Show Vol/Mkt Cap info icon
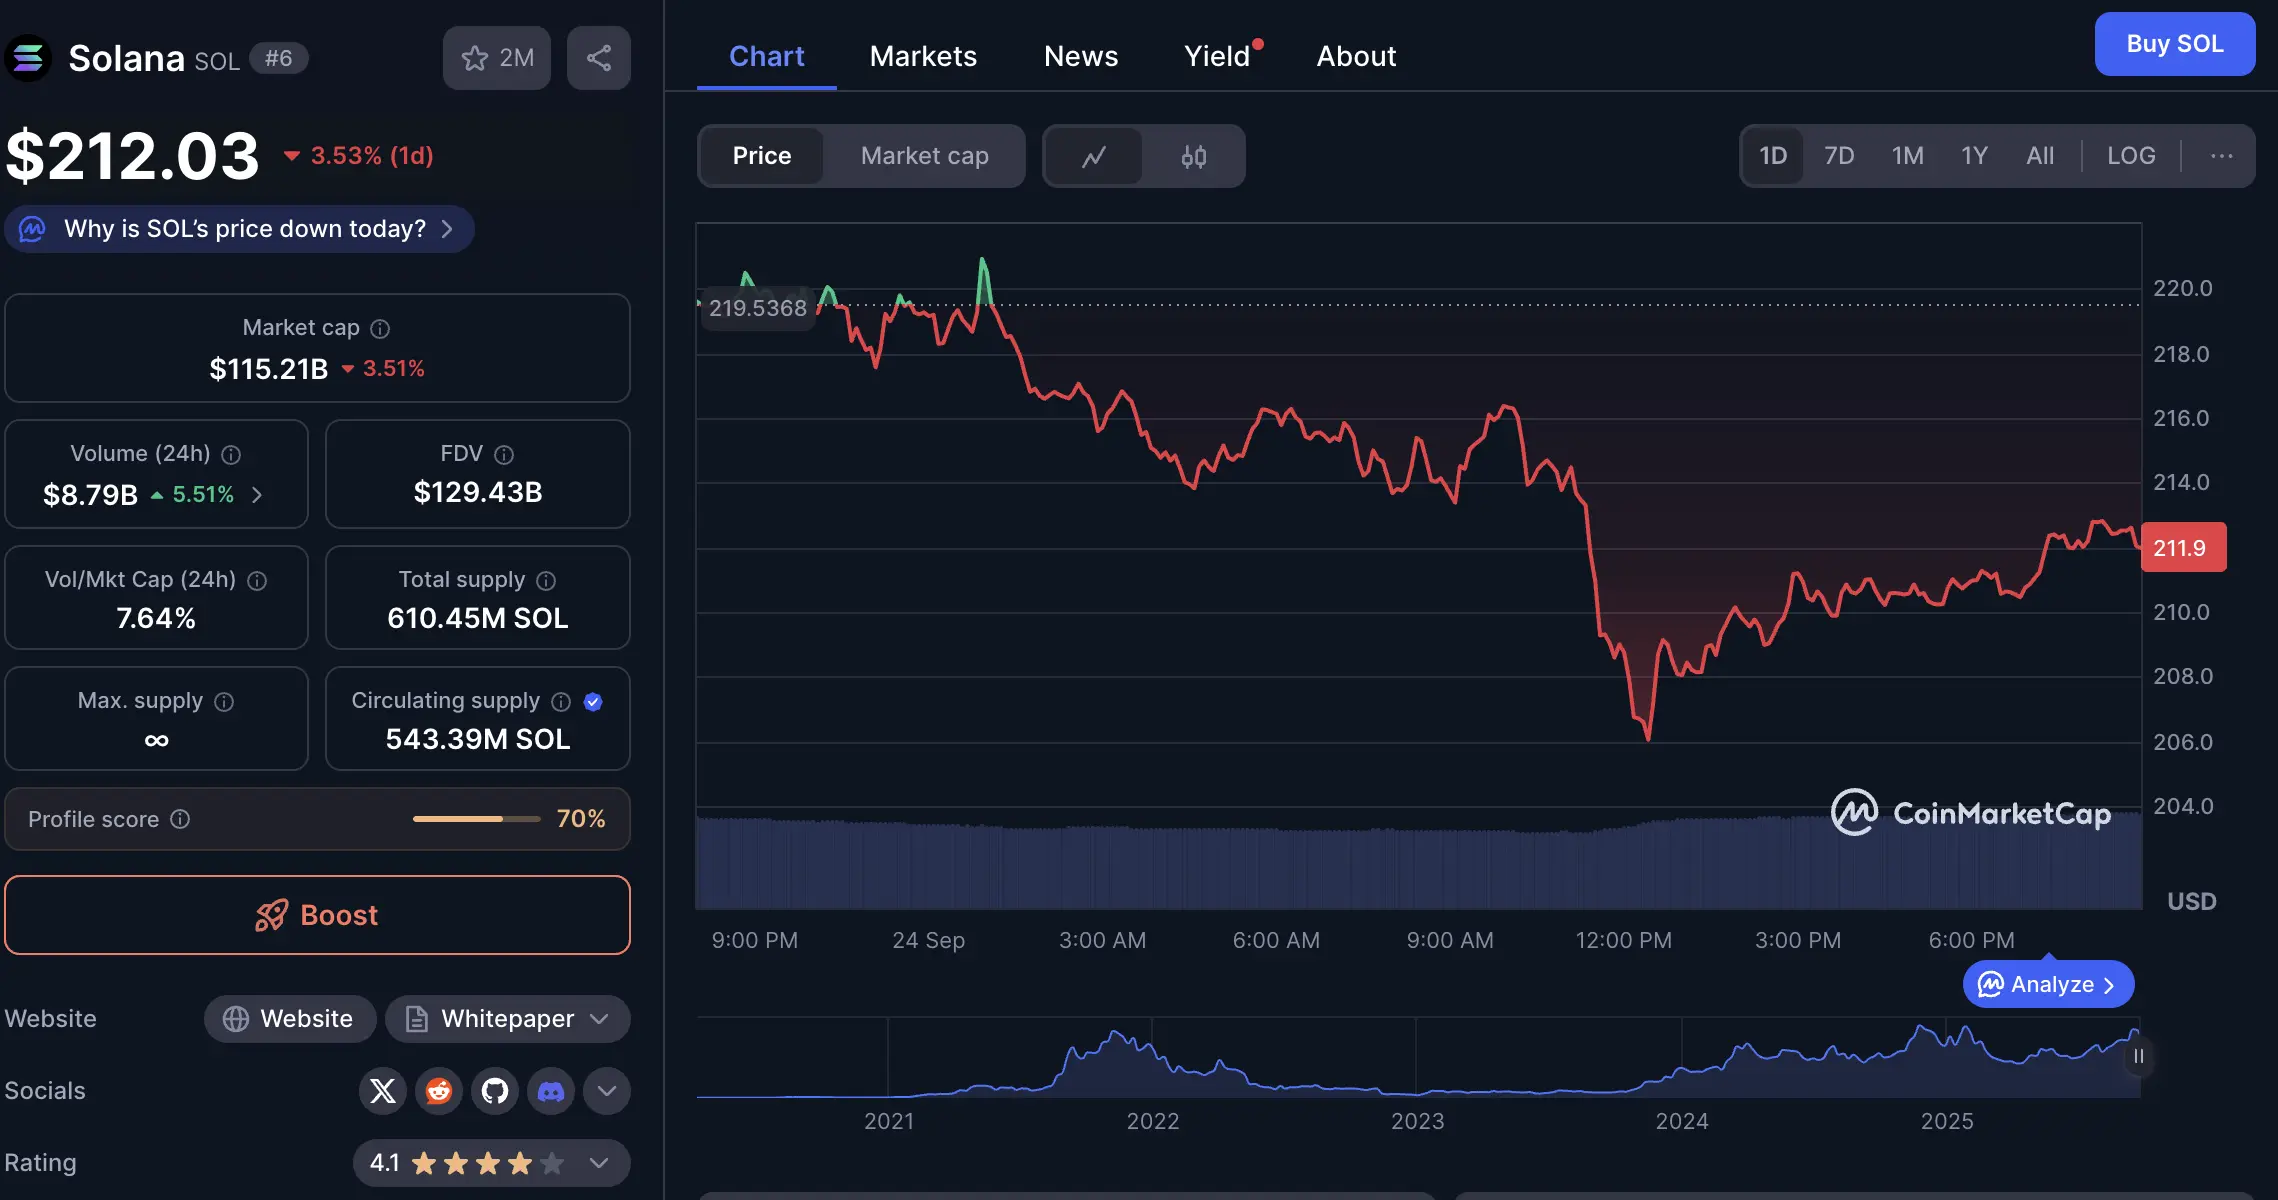Viewport: 2278px width, 1200px height. [257, 580]
